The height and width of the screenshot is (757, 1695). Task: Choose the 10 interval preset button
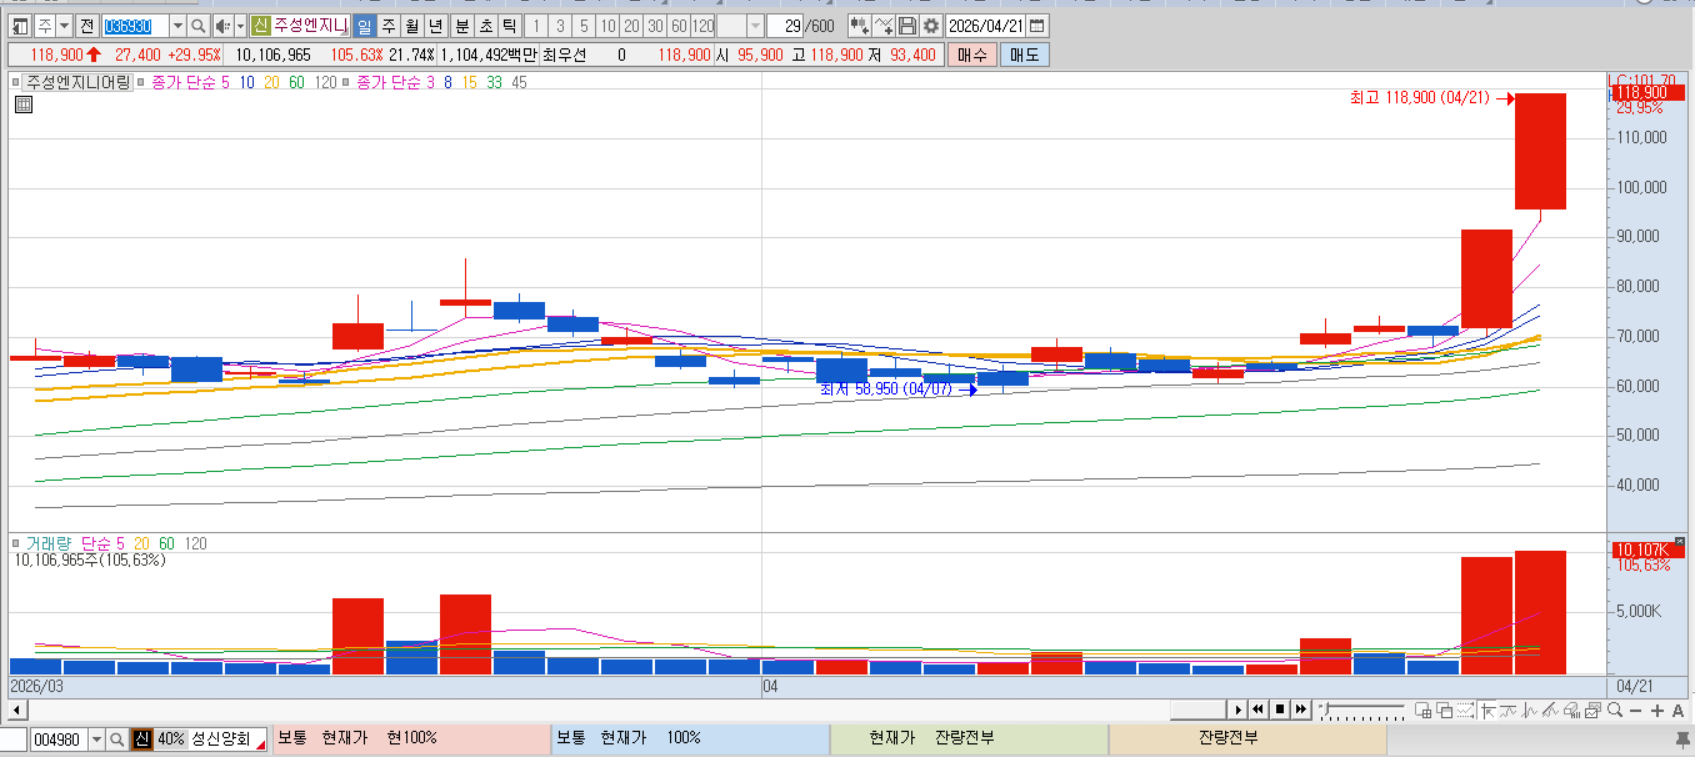pyautogui.click(x=608, y=26)
